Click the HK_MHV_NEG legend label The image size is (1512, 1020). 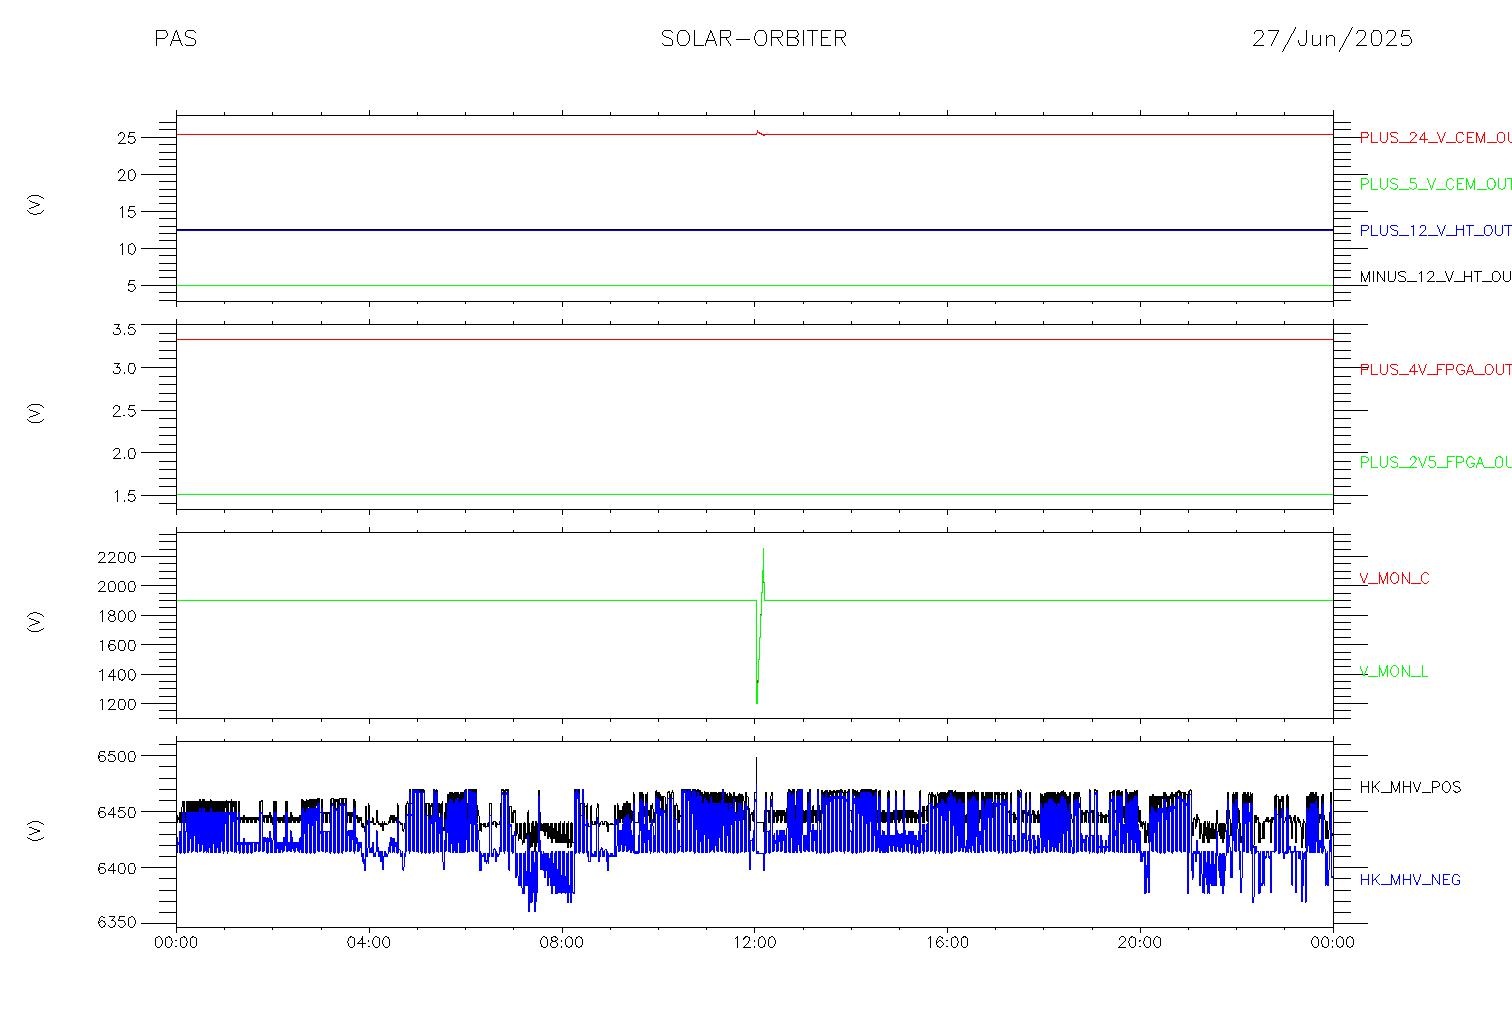[x=1410, y=880]
